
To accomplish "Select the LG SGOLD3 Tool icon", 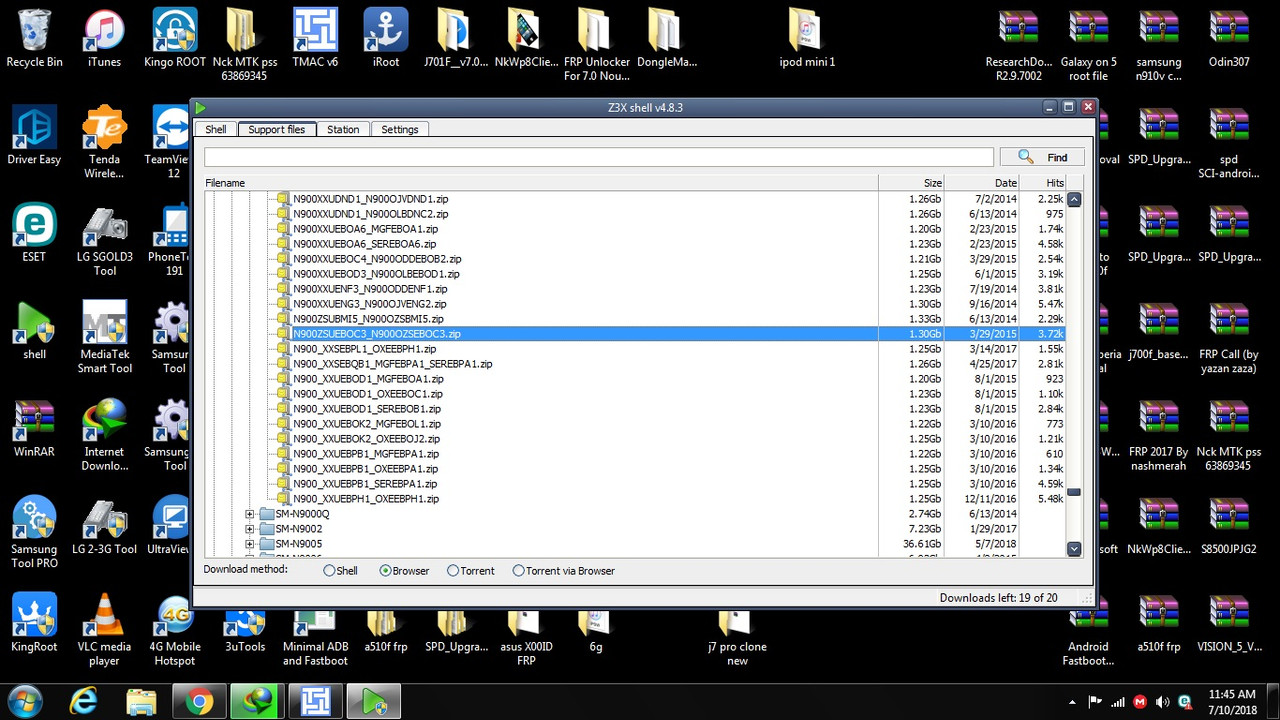I will click(x=105, y=240).
